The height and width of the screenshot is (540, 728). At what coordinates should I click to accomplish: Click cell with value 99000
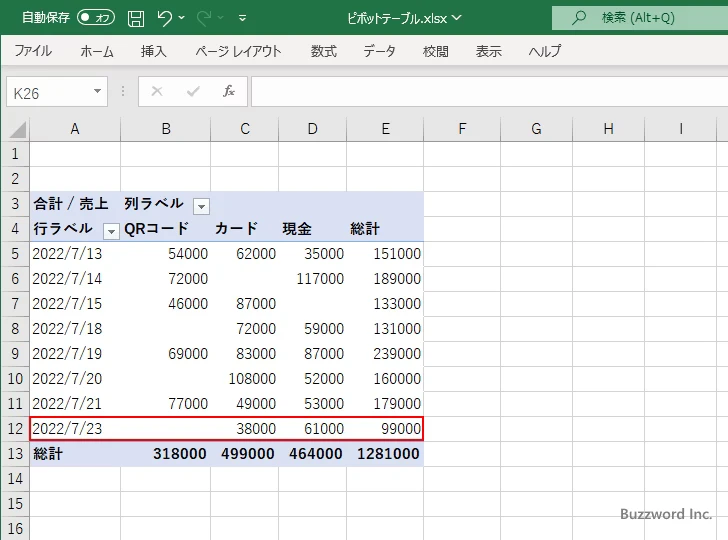pos(385,429)
